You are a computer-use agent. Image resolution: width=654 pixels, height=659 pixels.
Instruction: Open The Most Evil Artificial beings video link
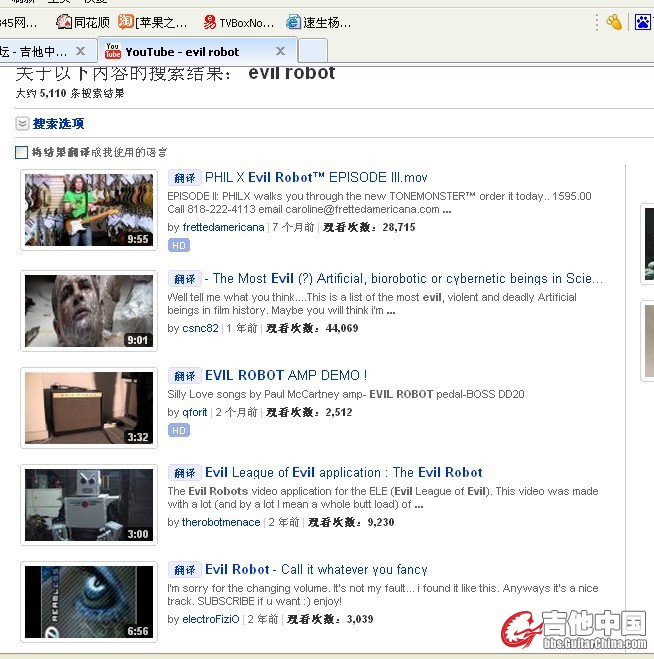tap(403, 278)
